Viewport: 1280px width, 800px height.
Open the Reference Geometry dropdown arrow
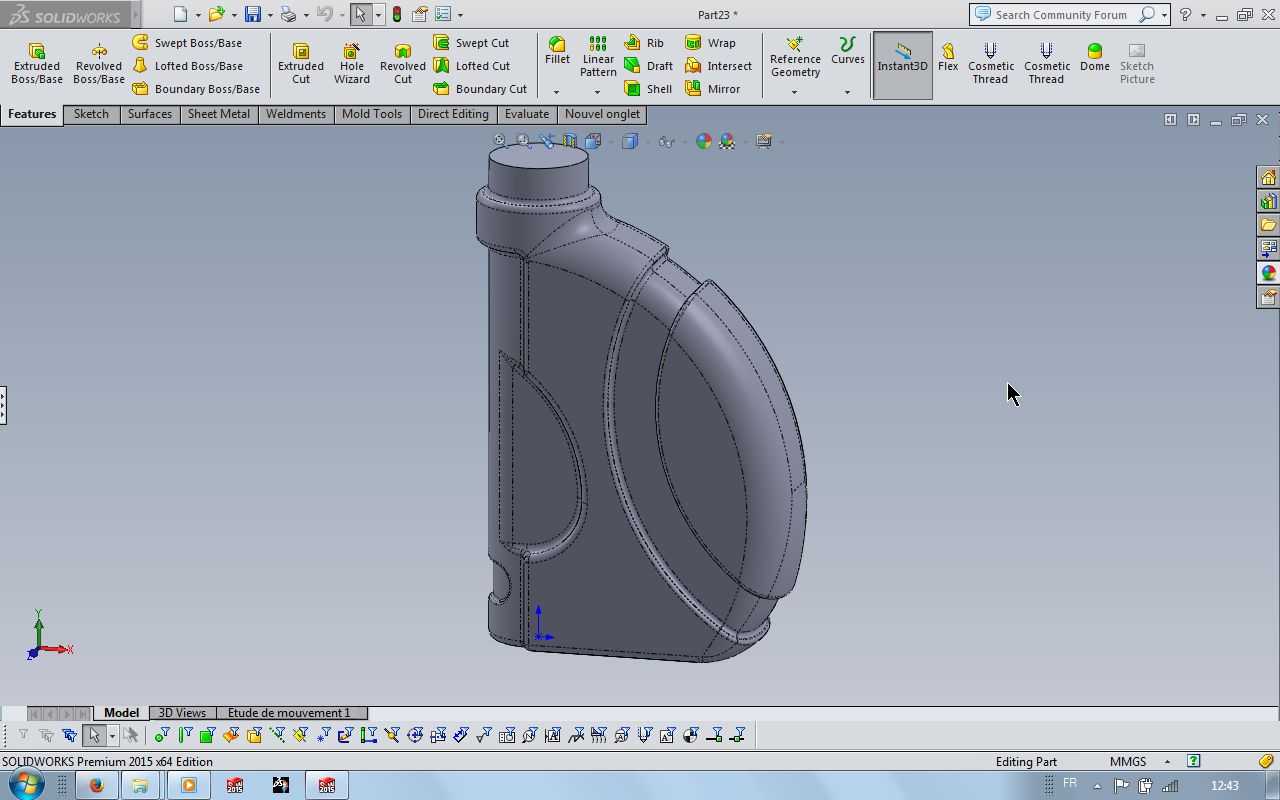tap(795, 92)
